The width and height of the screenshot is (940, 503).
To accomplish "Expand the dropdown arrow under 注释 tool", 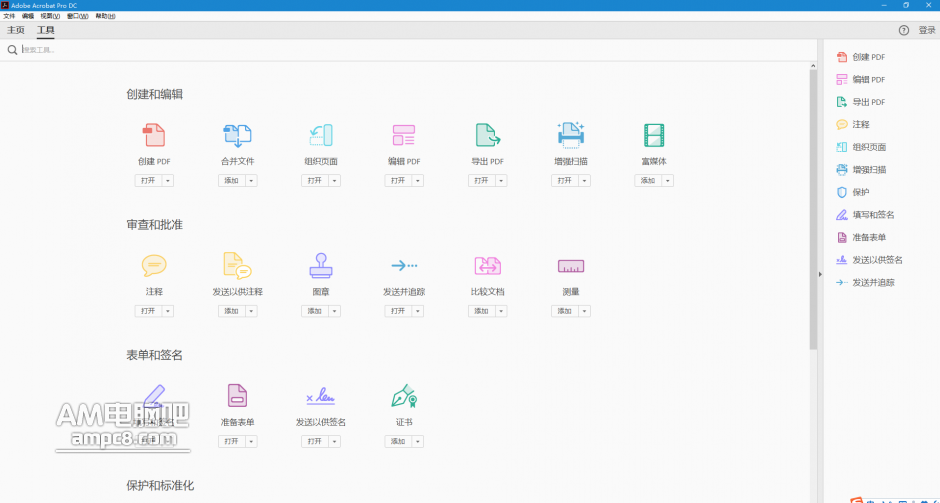I will tap(168, 311).
